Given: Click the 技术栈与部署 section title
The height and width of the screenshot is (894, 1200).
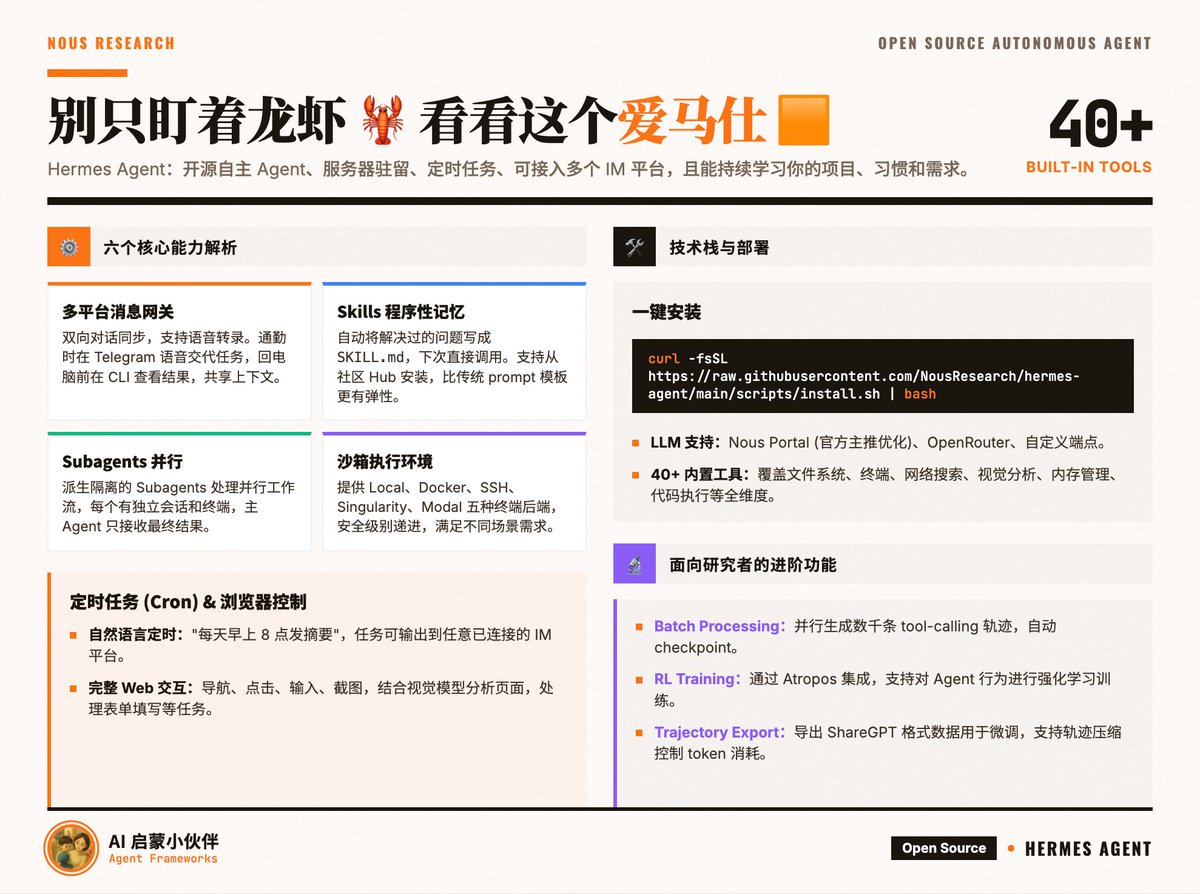Looking at the screenshot, I should [x=719, y=247].
